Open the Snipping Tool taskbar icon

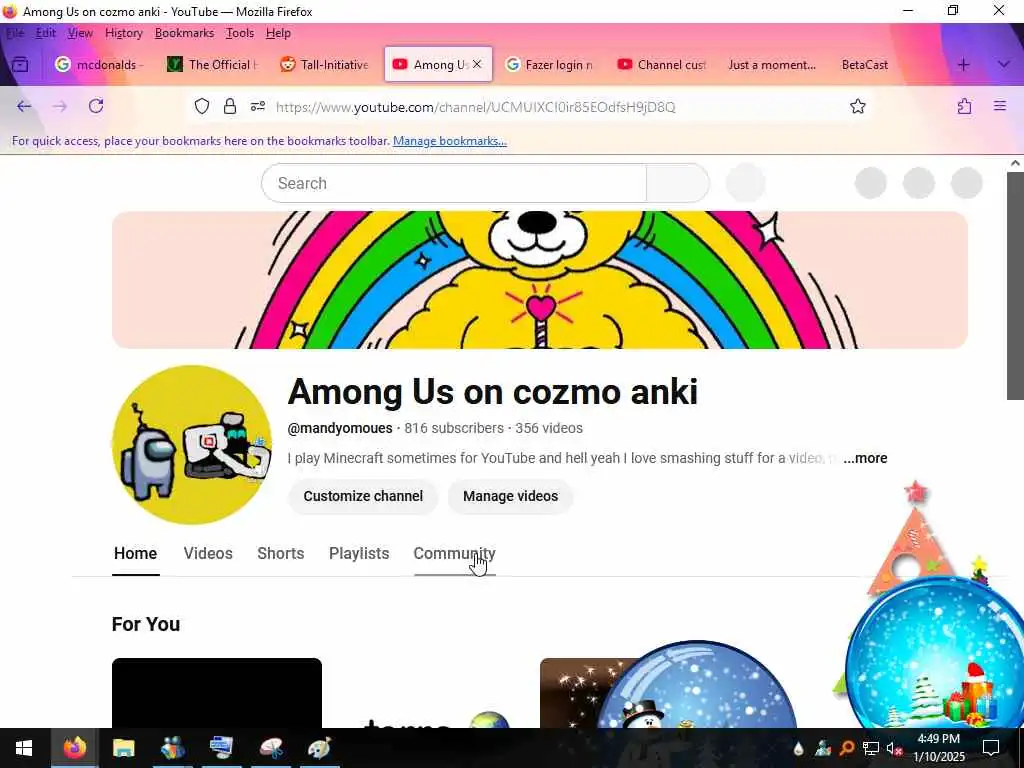pos(270,748)
